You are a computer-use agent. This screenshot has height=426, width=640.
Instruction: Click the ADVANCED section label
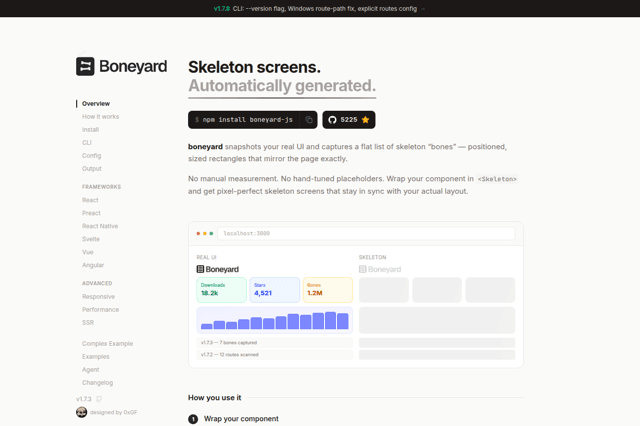point(97,283)
